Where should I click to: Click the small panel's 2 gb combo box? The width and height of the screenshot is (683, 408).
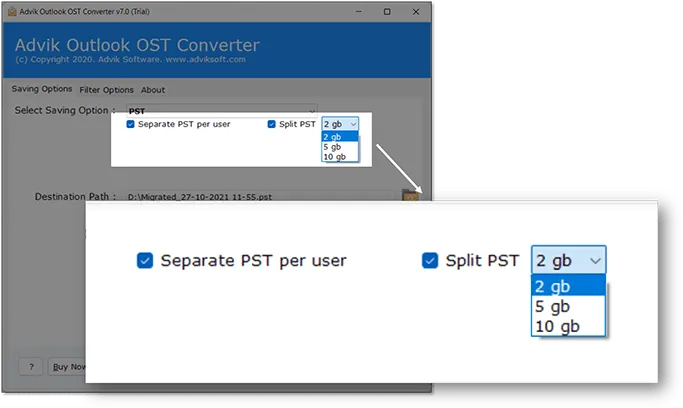click(340, 124)
